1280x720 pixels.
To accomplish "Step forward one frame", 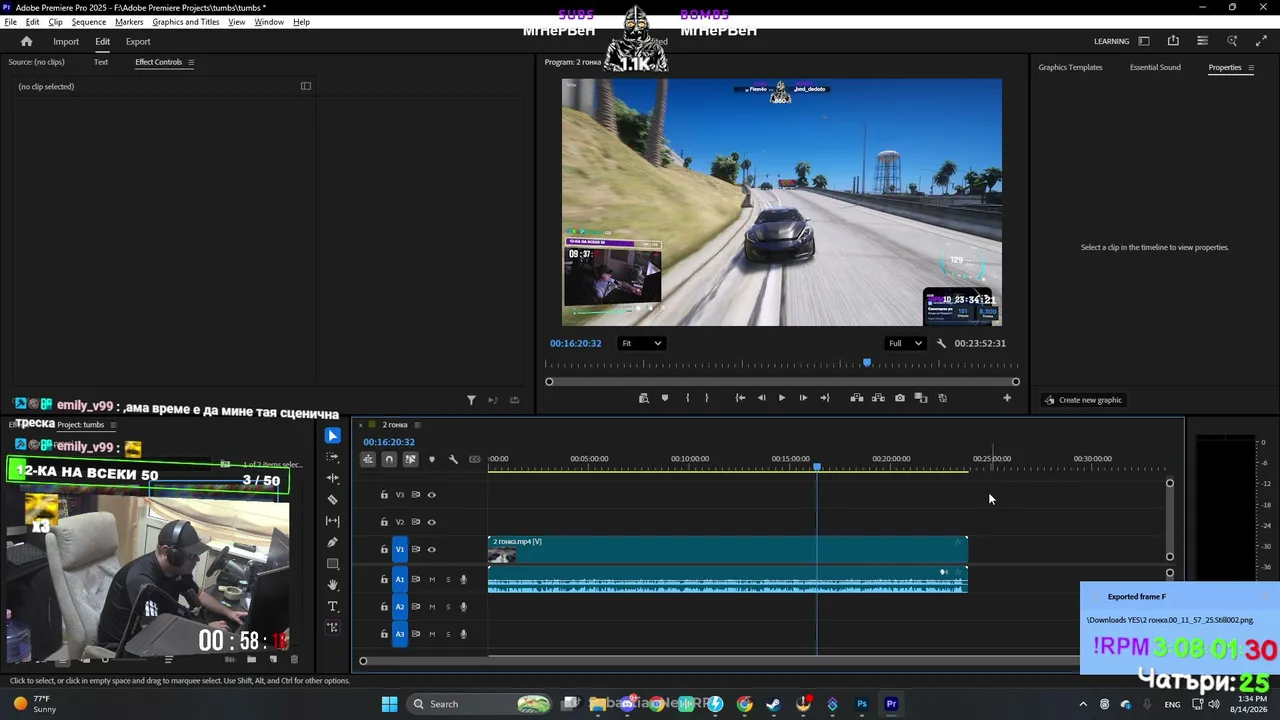I will (x=803, y=398).
